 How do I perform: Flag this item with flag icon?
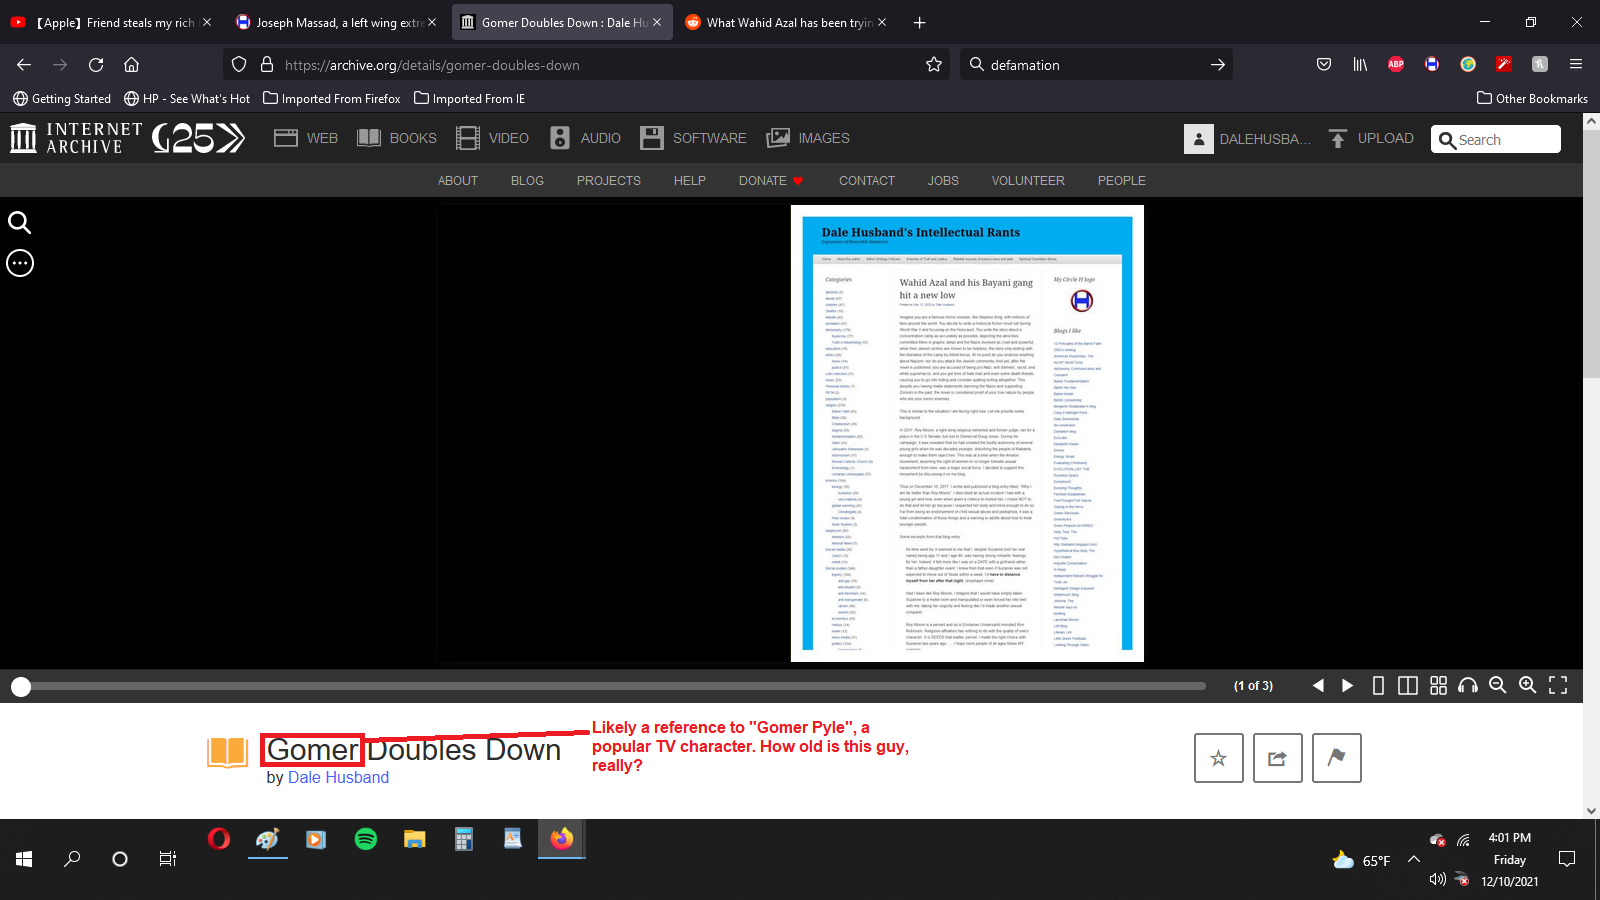(x=1336, y=758)
